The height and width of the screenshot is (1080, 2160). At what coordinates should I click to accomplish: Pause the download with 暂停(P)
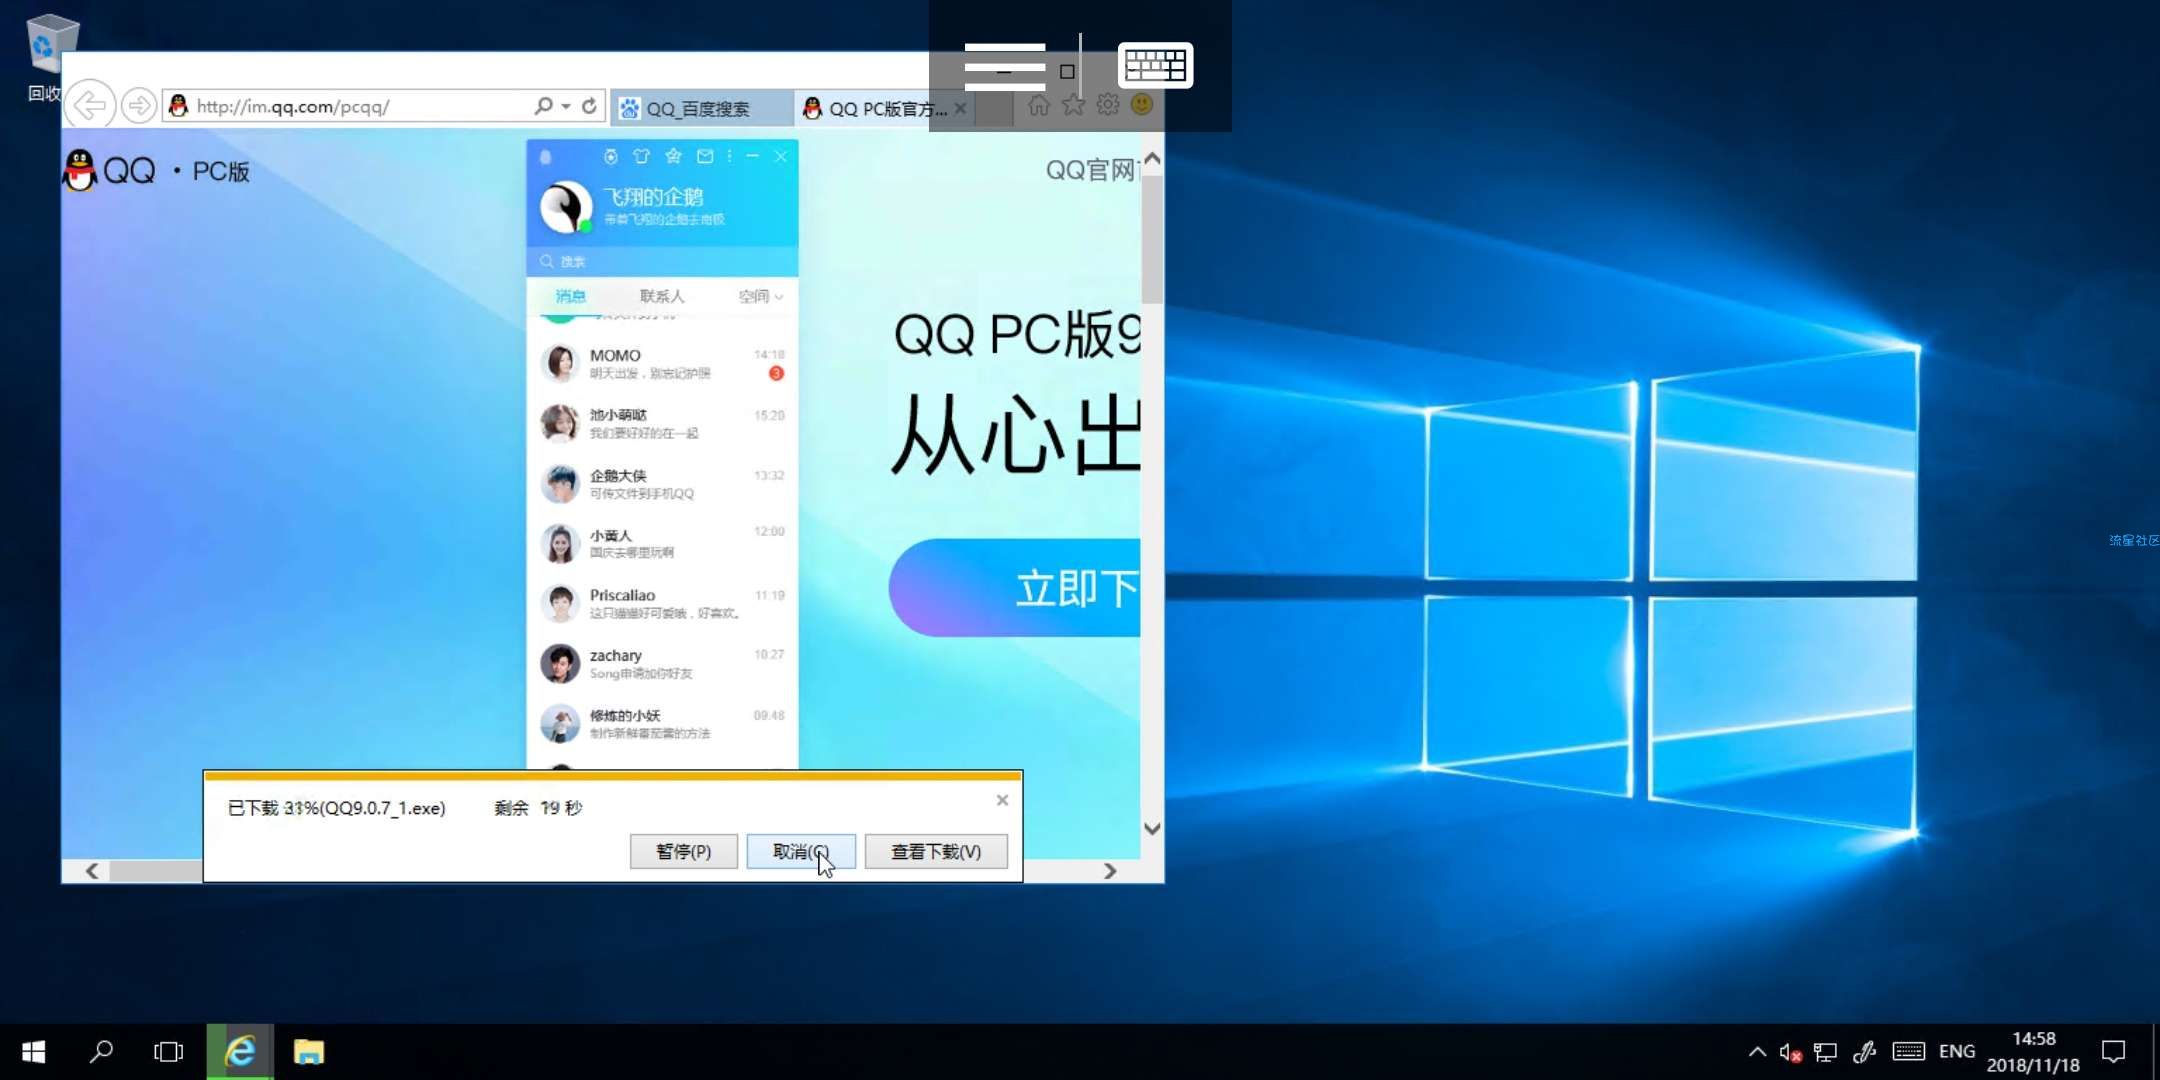683,851
